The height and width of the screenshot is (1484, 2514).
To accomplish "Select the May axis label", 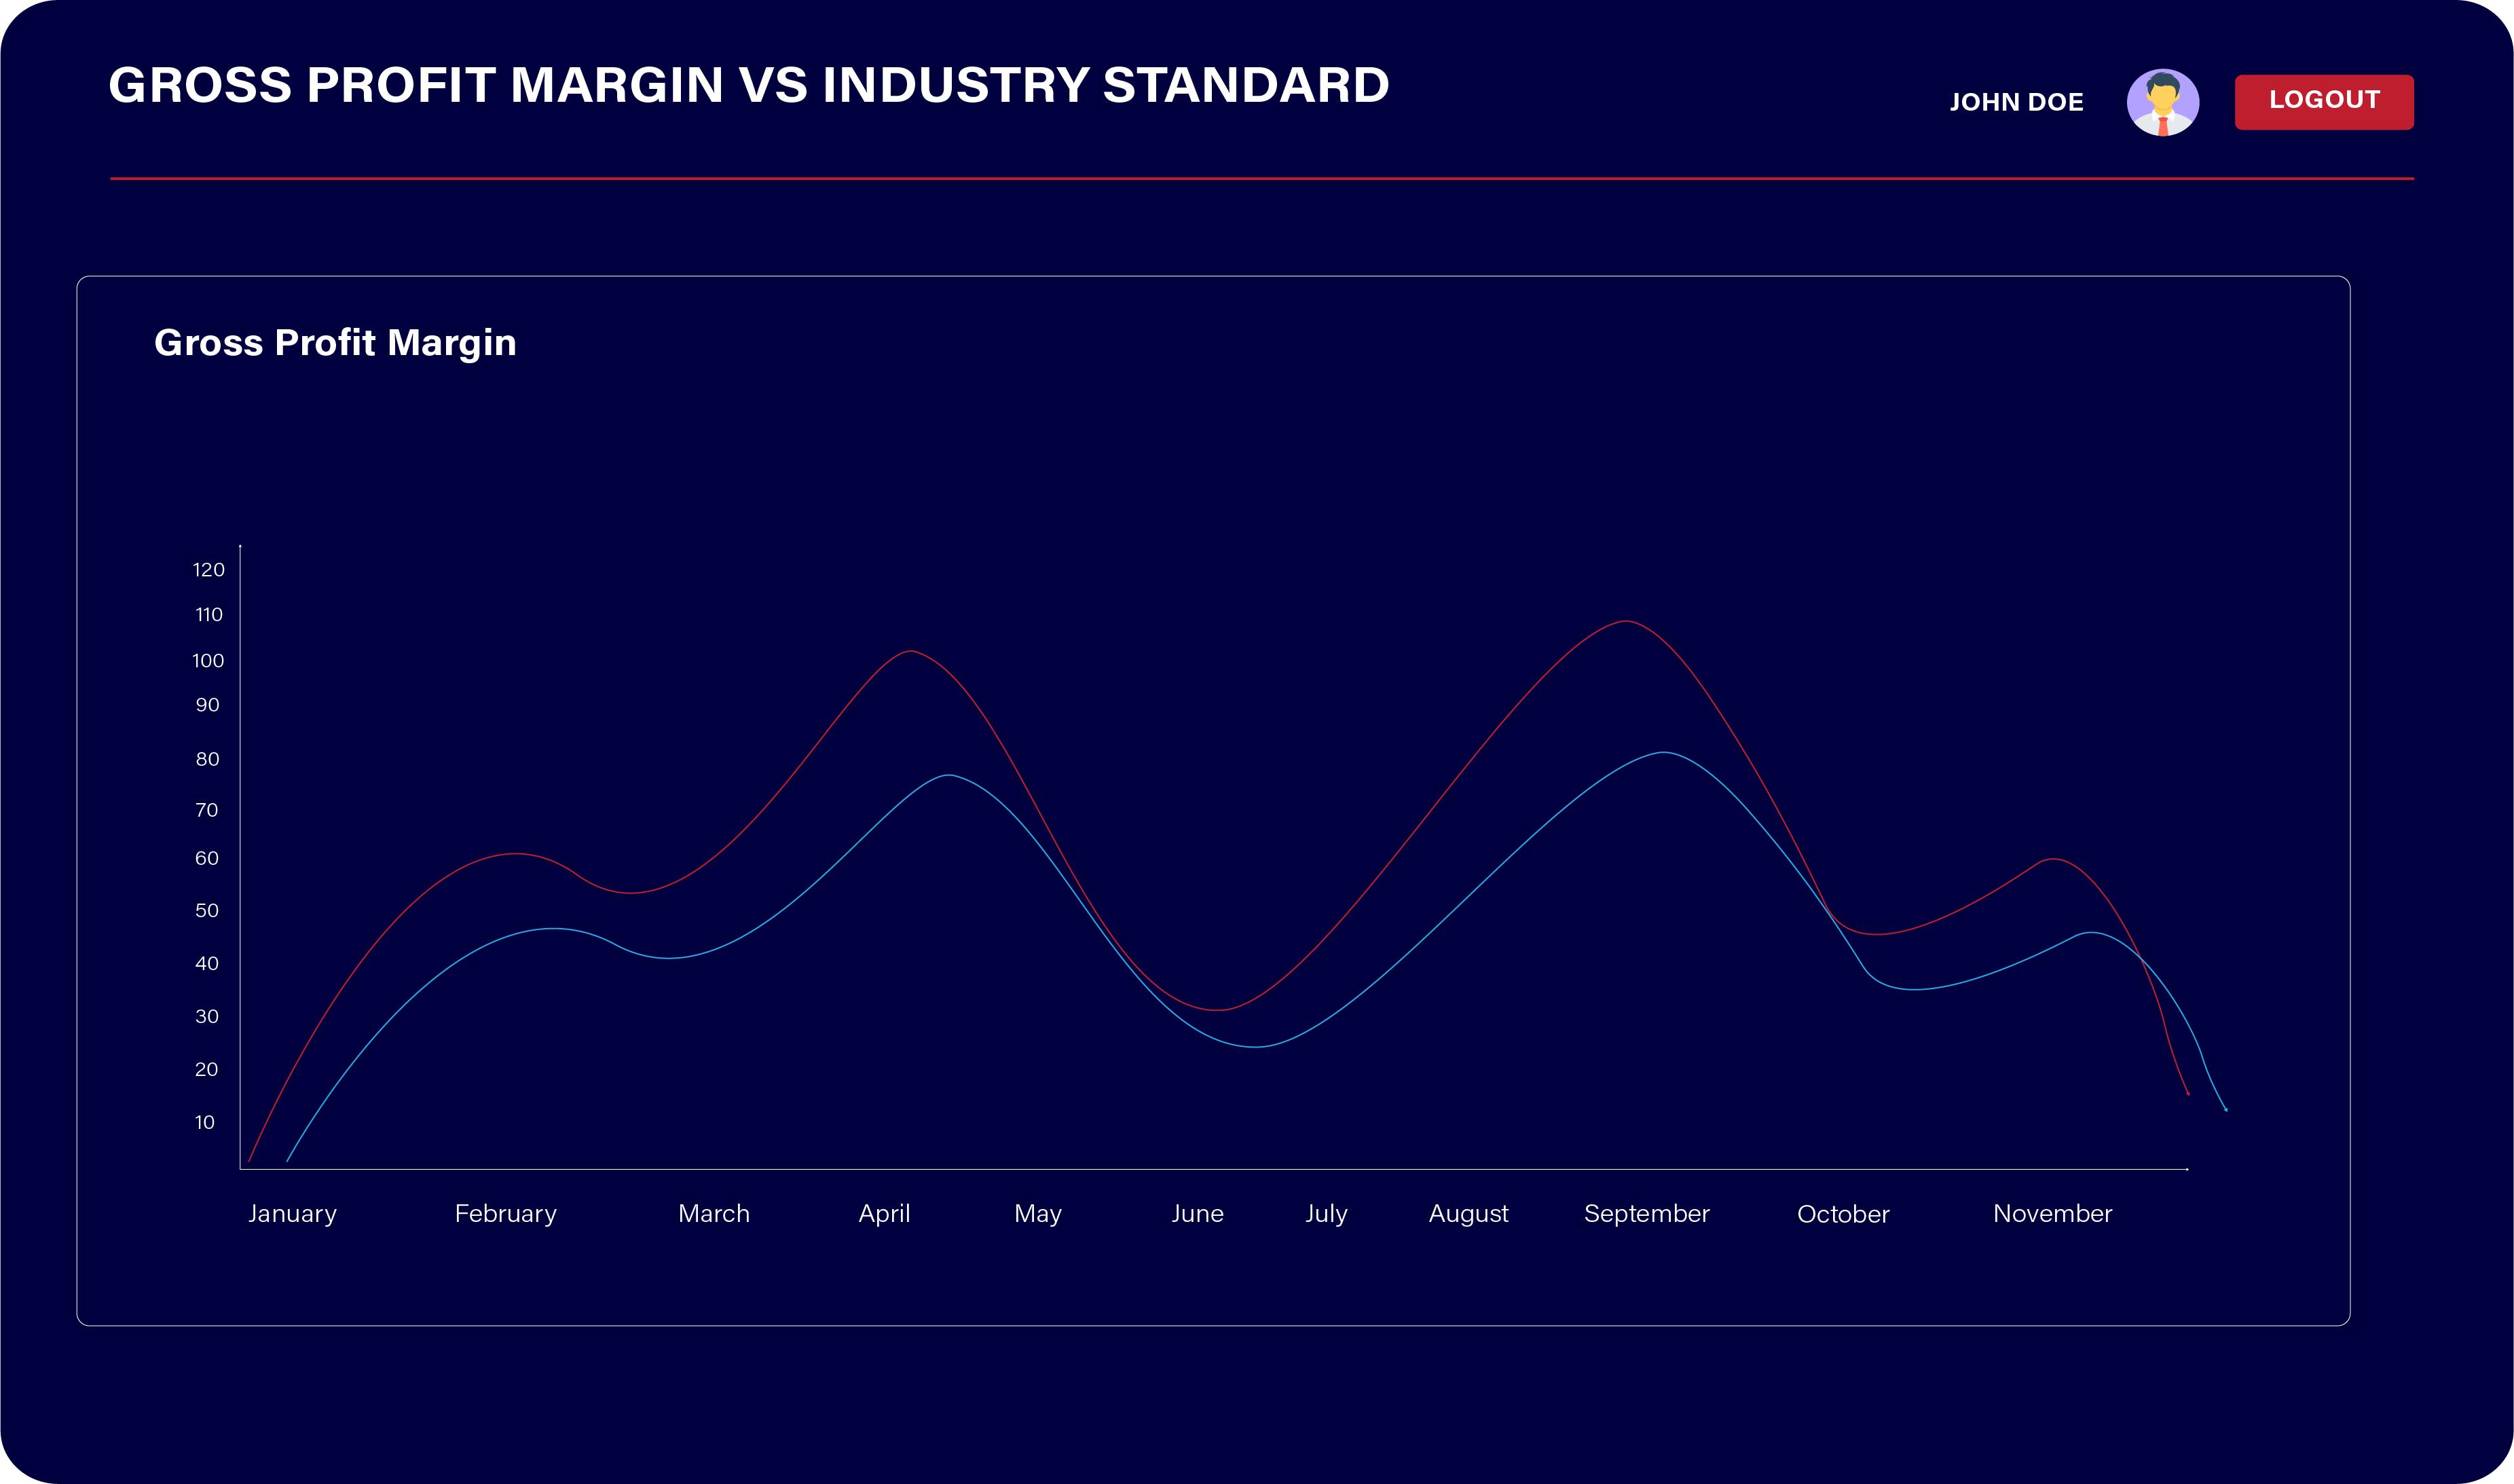I will click(1037, 1213).
